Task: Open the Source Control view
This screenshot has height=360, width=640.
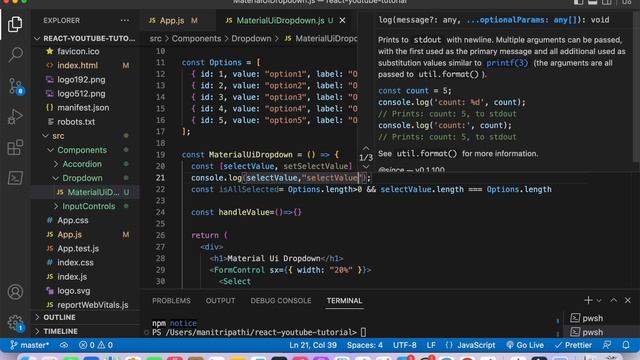Action: pyautogui.click(x=16, y=86)
